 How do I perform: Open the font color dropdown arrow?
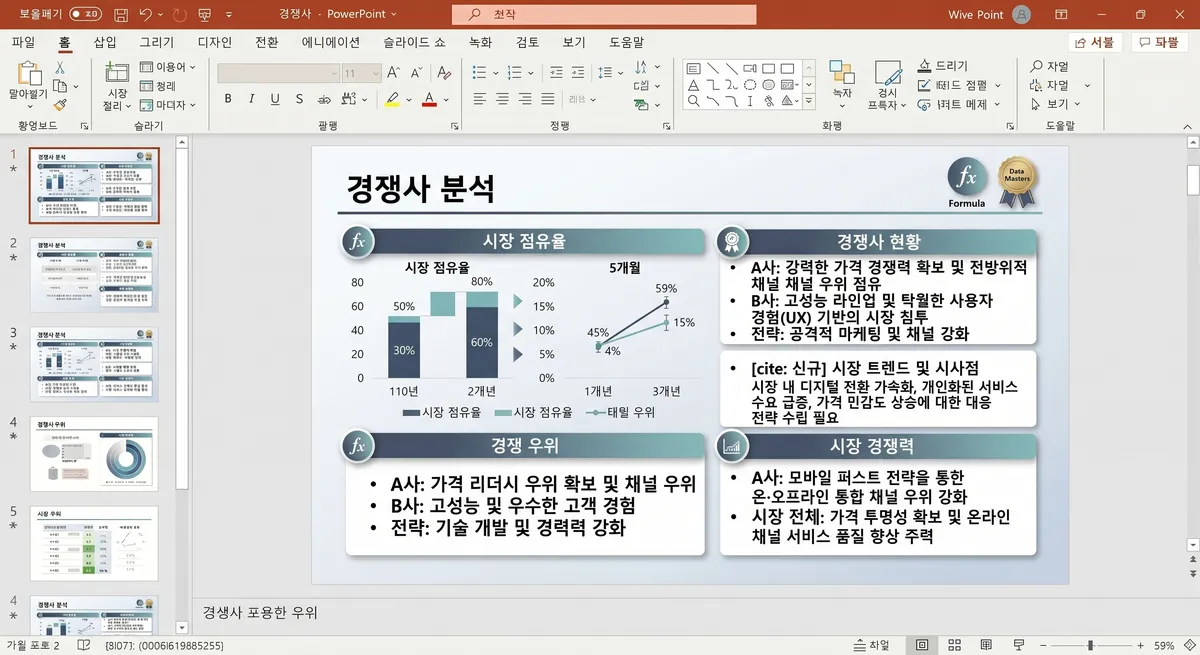(445, 99)
